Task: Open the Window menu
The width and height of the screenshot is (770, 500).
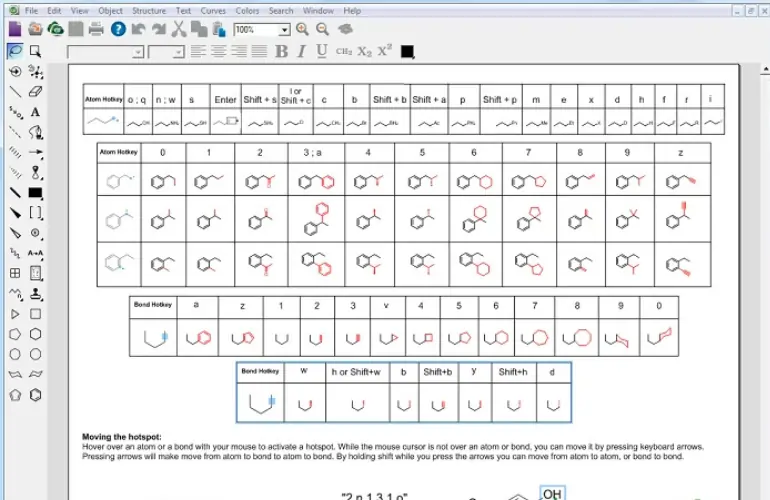Action: [x=318, y=10]
